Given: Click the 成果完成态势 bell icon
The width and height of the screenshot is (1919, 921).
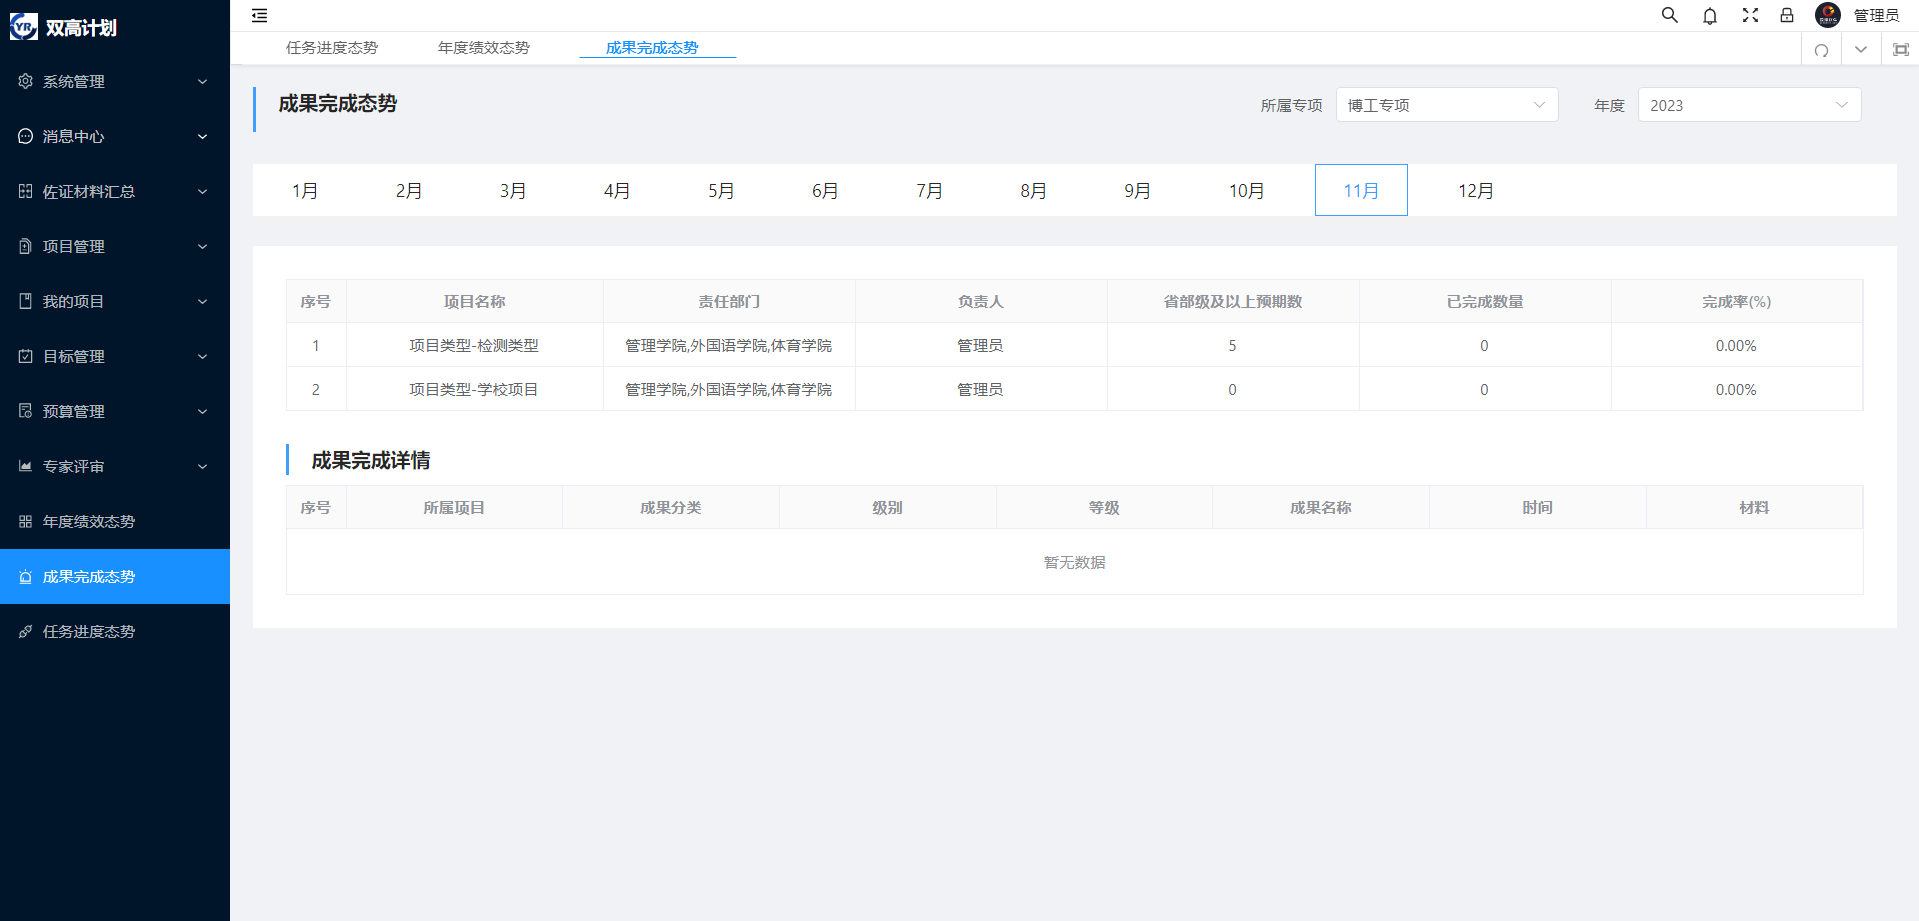Looking at the screenshot, I should [26, 577].
